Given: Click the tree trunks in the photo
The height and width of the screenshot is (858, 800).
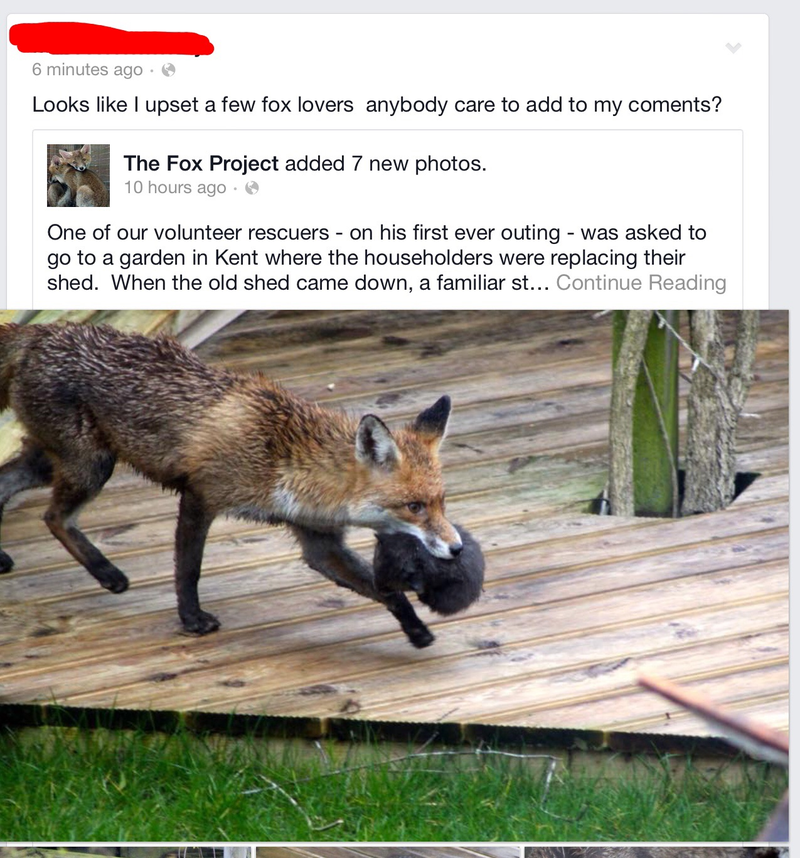Looking at the screenshot, I should [x=684, y=413].
